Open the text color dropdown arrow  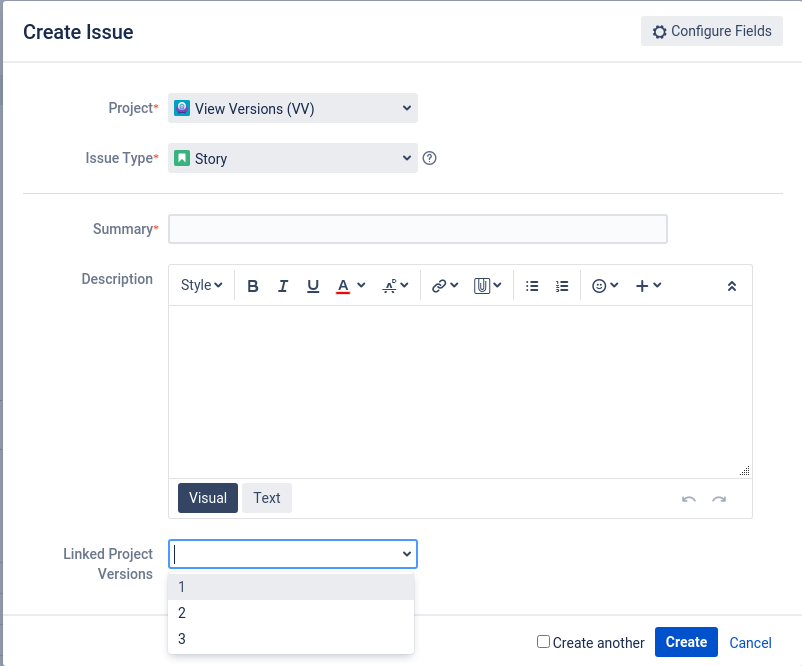point(361,285)
